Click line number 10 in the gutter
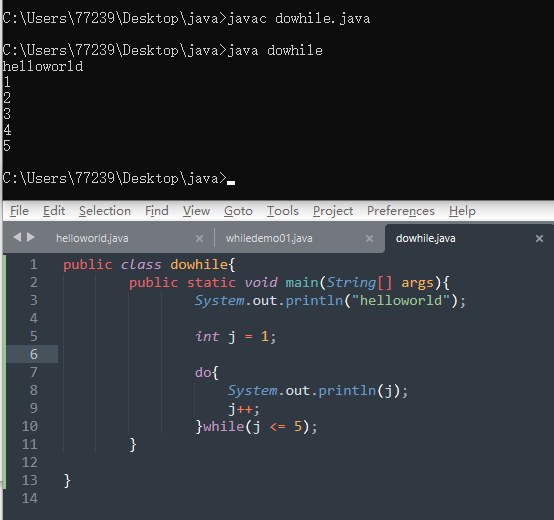This screenshot has width=554, height=520. pyautogui.click(x=30, y=426)
